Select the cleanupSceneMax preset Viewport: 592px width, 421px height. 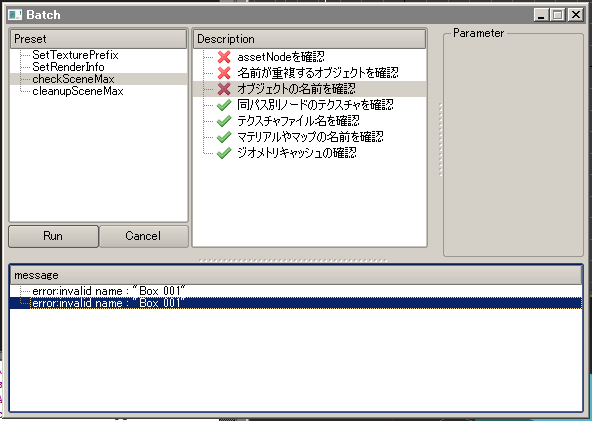[78, 91]
